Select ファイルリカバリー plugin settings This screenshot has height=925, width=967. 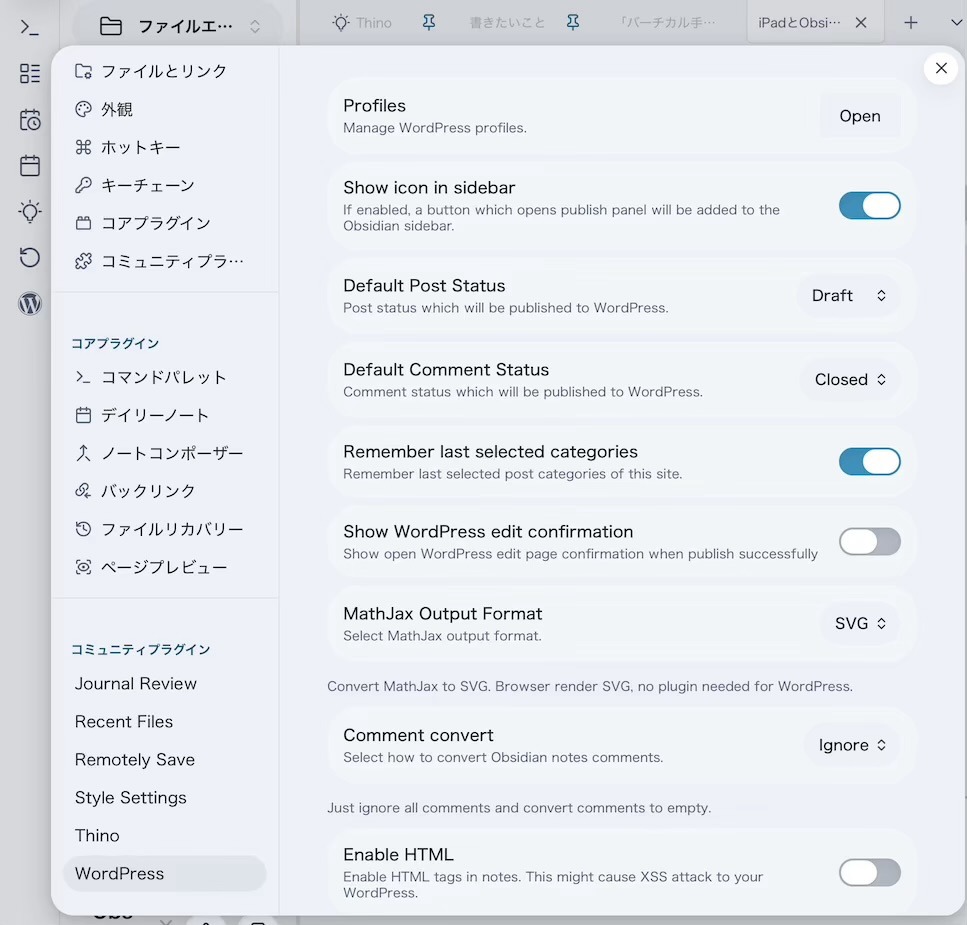pos(165,529)
